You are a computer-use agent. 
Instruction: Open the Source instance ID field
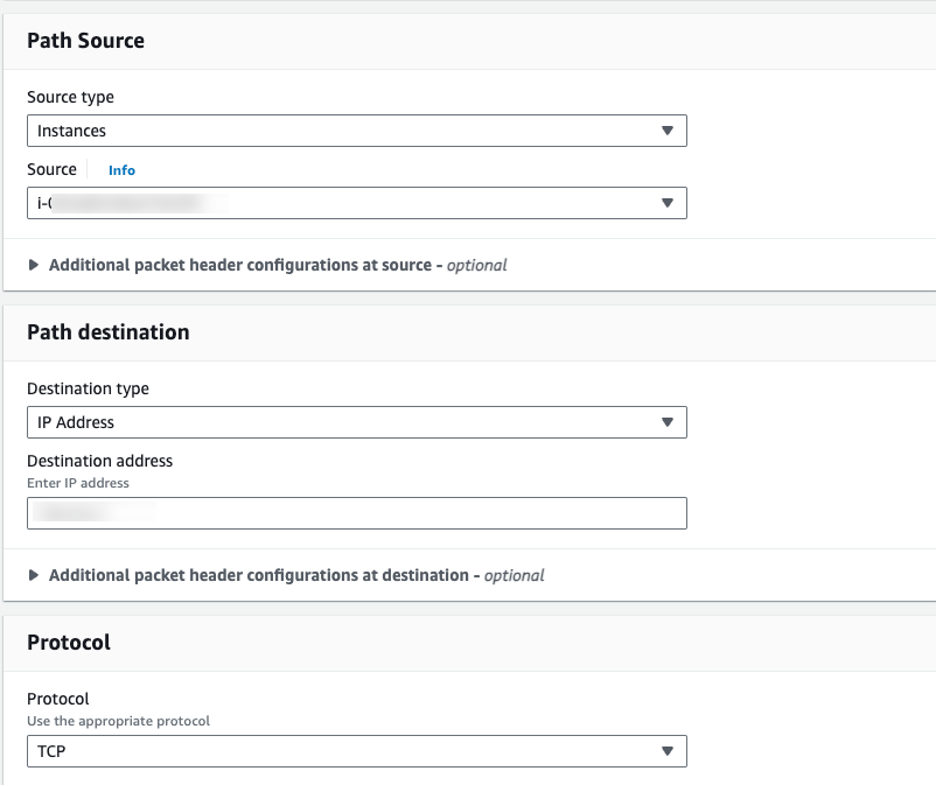click(340, 203)
